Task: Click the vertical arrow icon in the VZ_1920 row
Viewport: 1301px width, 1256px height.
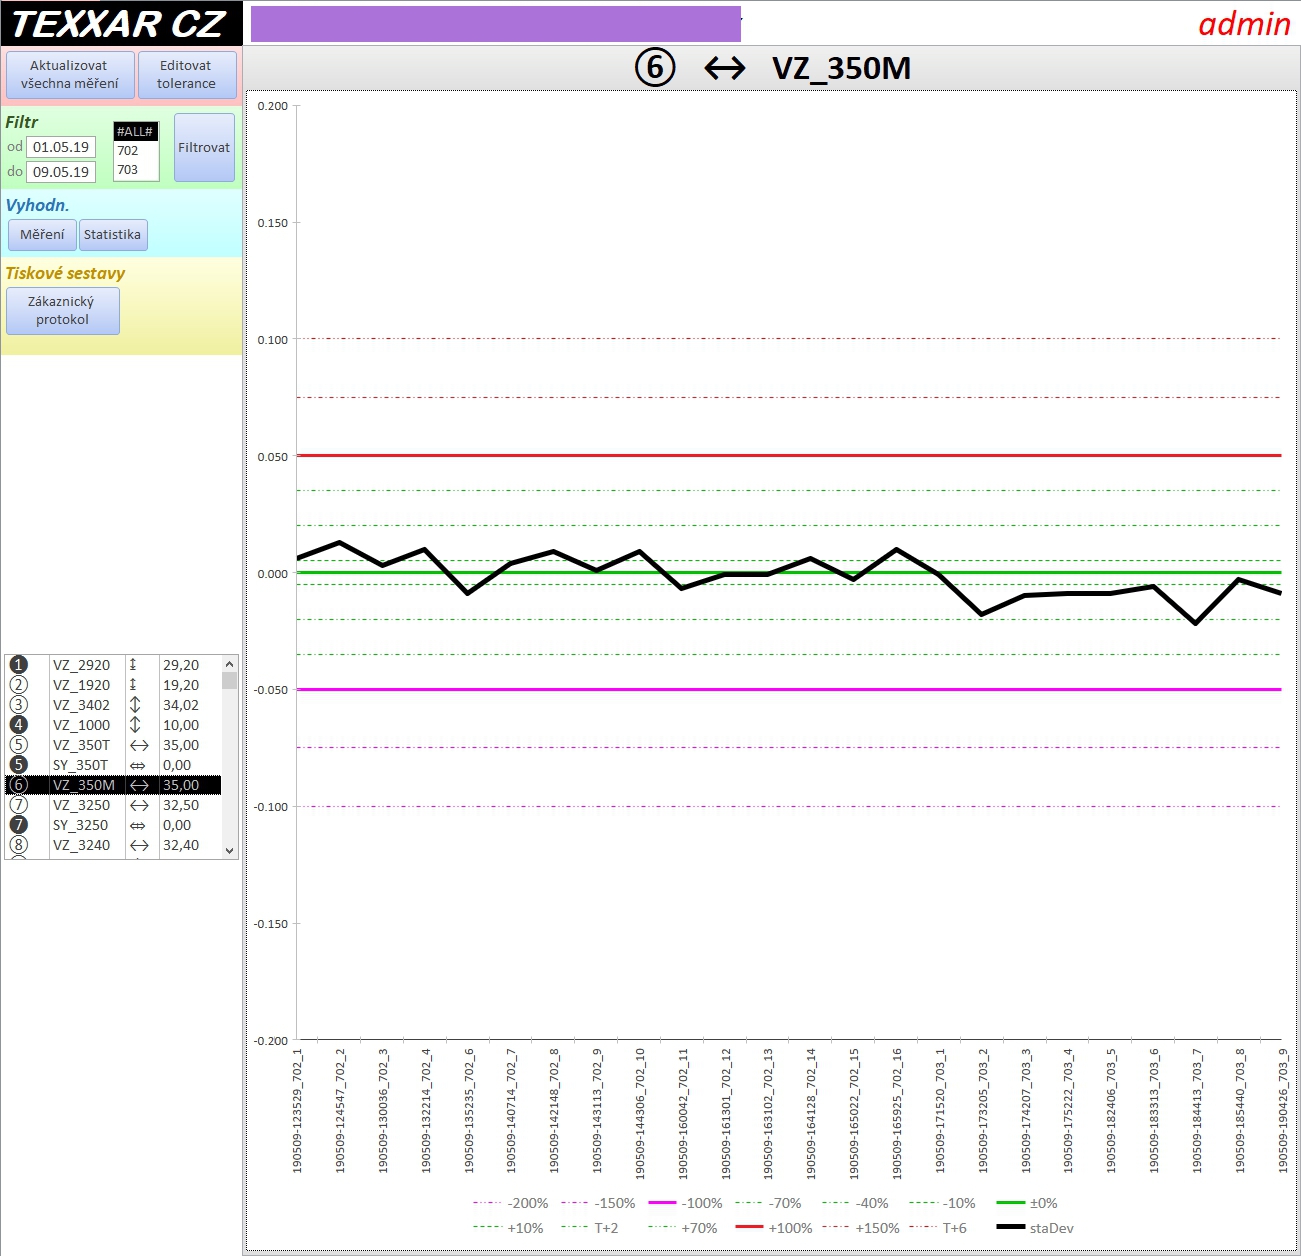Action: coord(133,685)
